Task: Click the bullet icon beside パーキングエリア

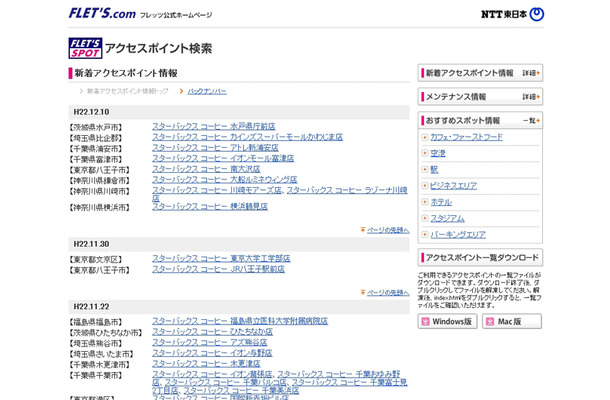Action: point(425,234)
